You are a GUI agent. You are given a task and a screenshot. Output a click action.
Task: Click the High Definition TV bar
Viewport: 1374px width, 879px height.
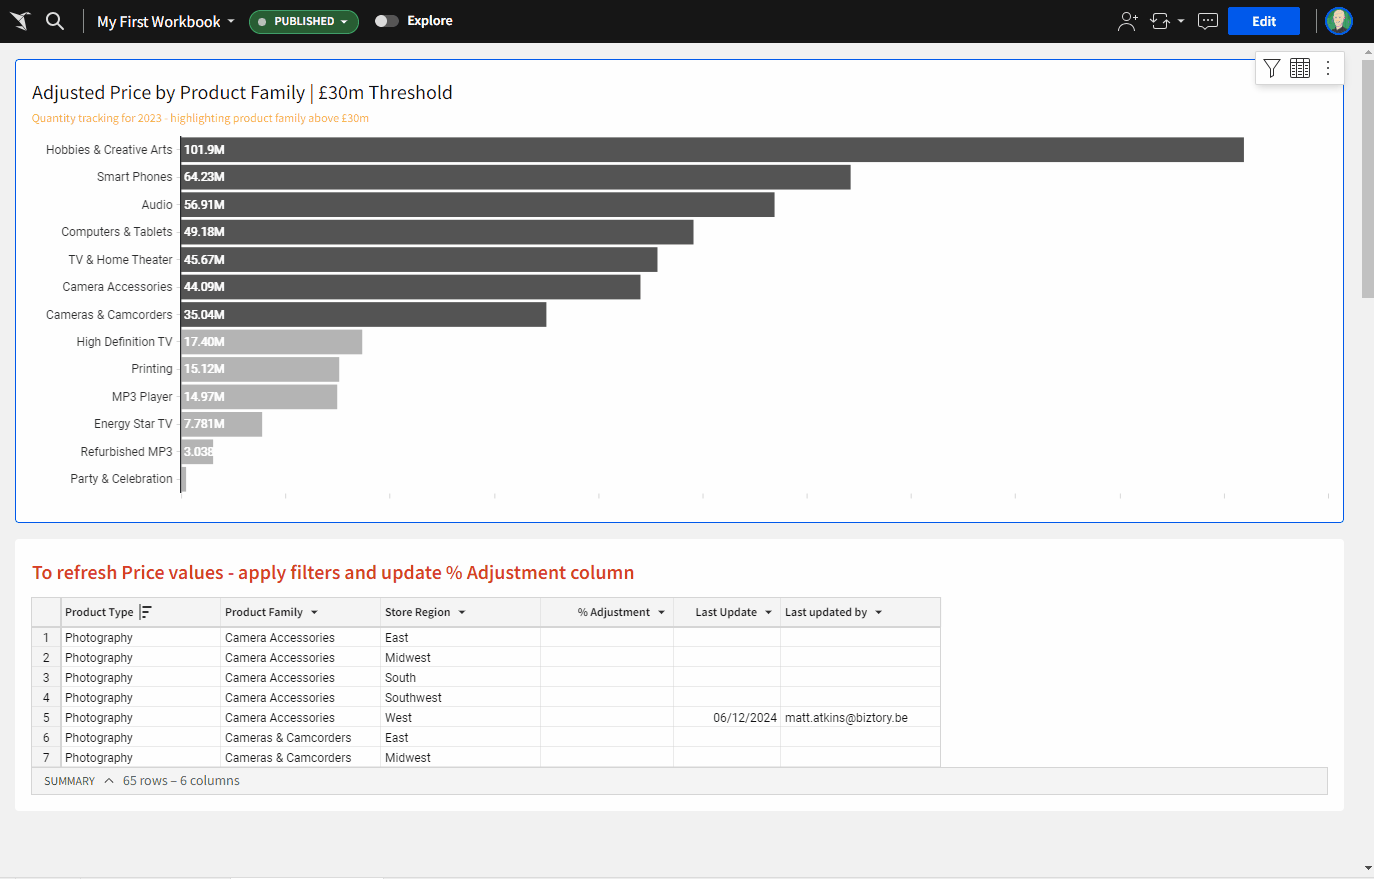point(271,342)
